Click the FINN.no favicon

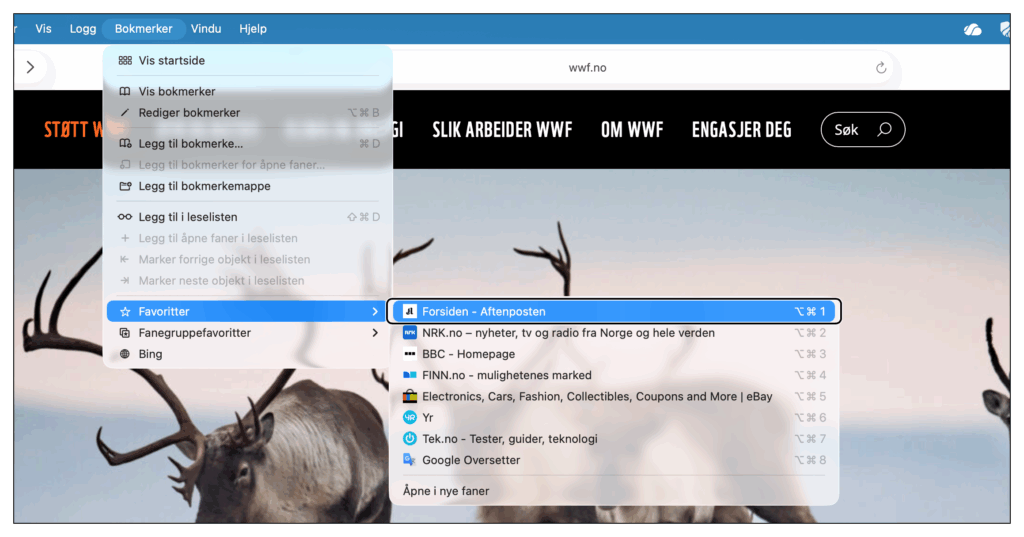tap(409, 375)
